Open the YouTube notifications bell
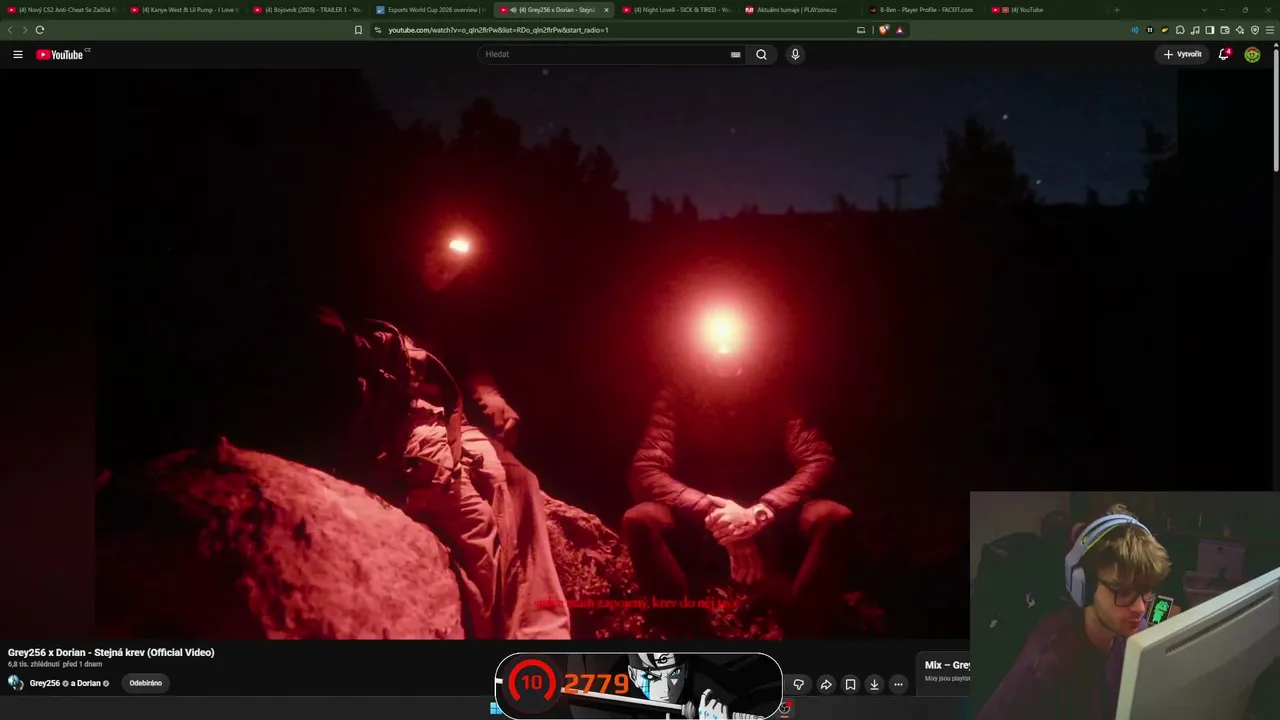 (x=1224, y=54)
